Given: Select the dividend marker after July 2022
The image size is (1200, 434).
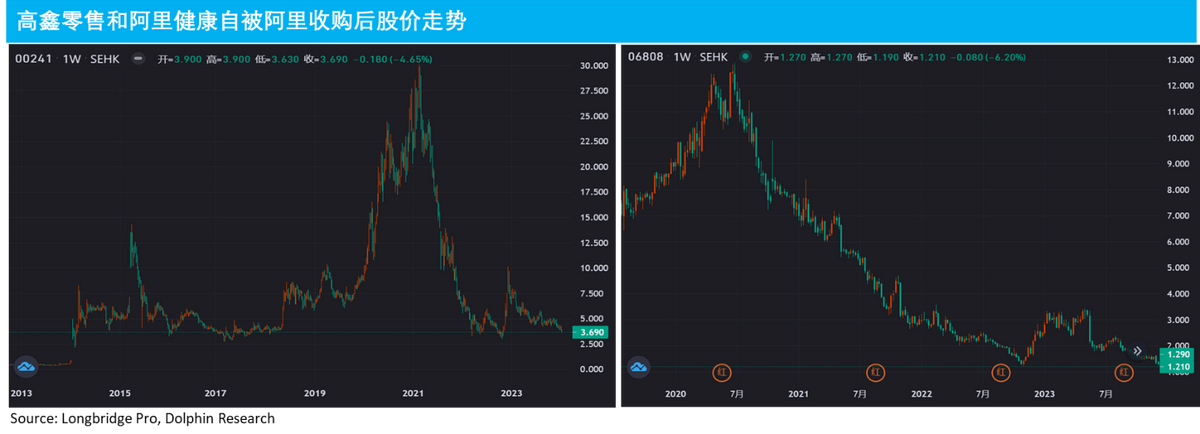Looking at the screenshot, I should click(x=1001, y=372).
